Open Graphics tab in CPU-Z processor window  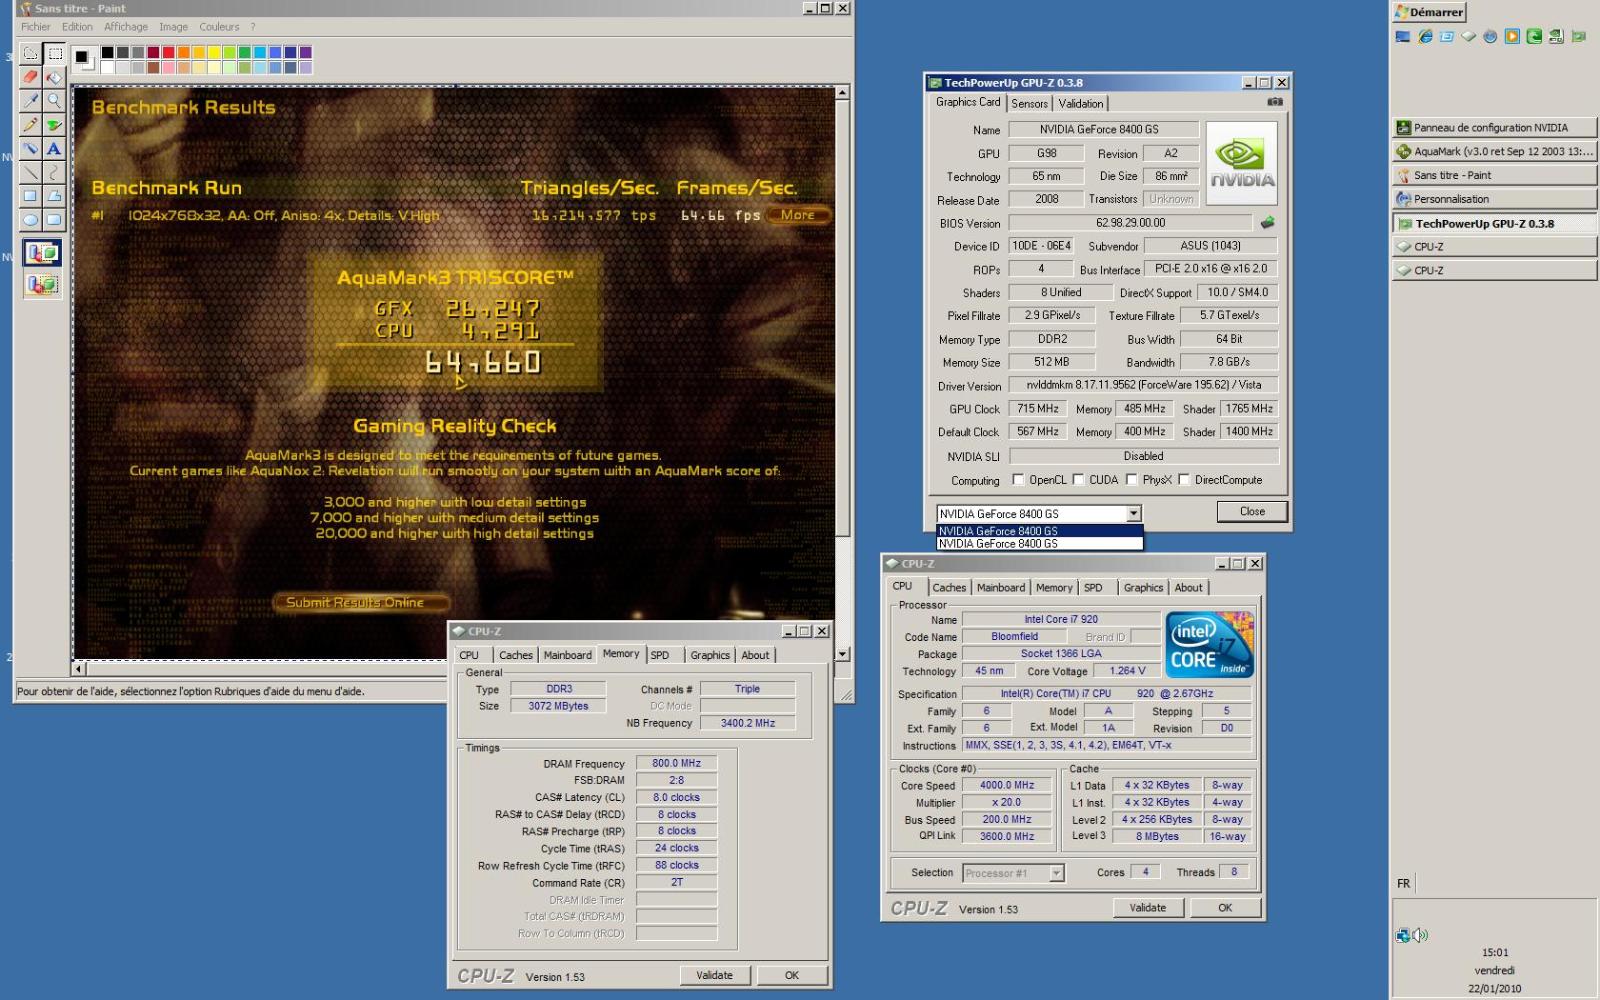coord(1143,588)
